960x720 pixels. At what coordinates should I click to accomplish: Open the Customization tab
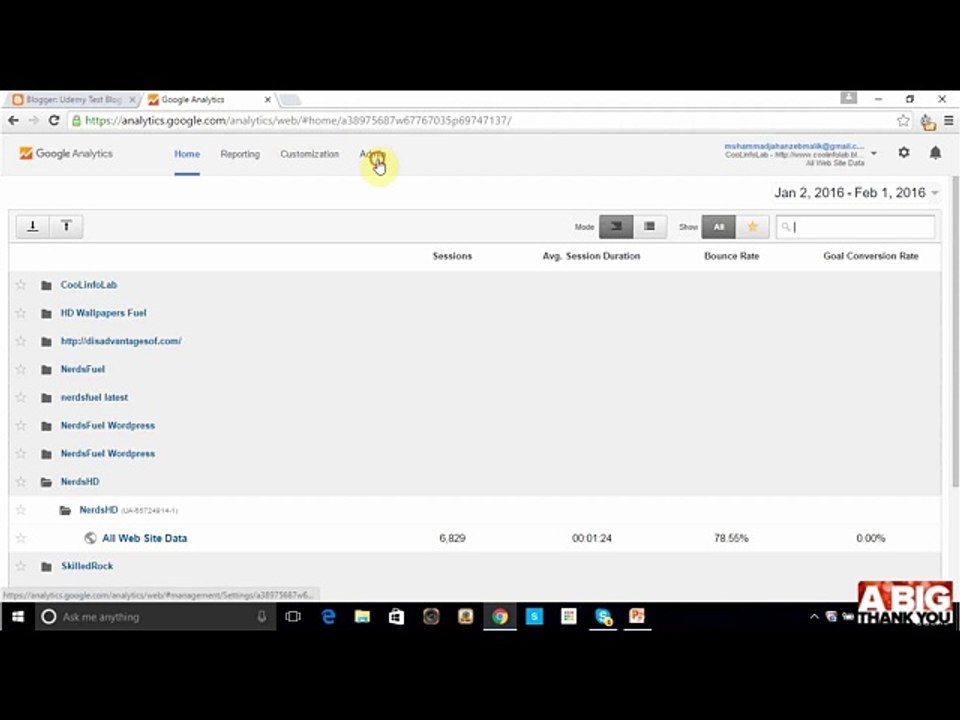(x=309, y=154)
